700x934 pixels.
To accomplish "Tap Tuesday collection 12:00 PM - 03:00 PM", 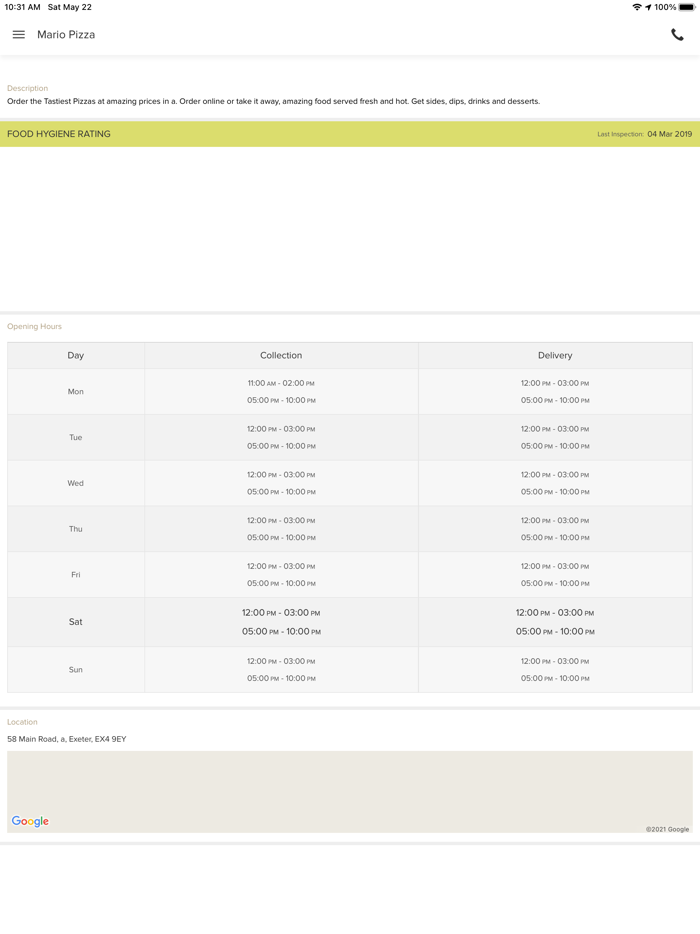I will click(281, 429).
